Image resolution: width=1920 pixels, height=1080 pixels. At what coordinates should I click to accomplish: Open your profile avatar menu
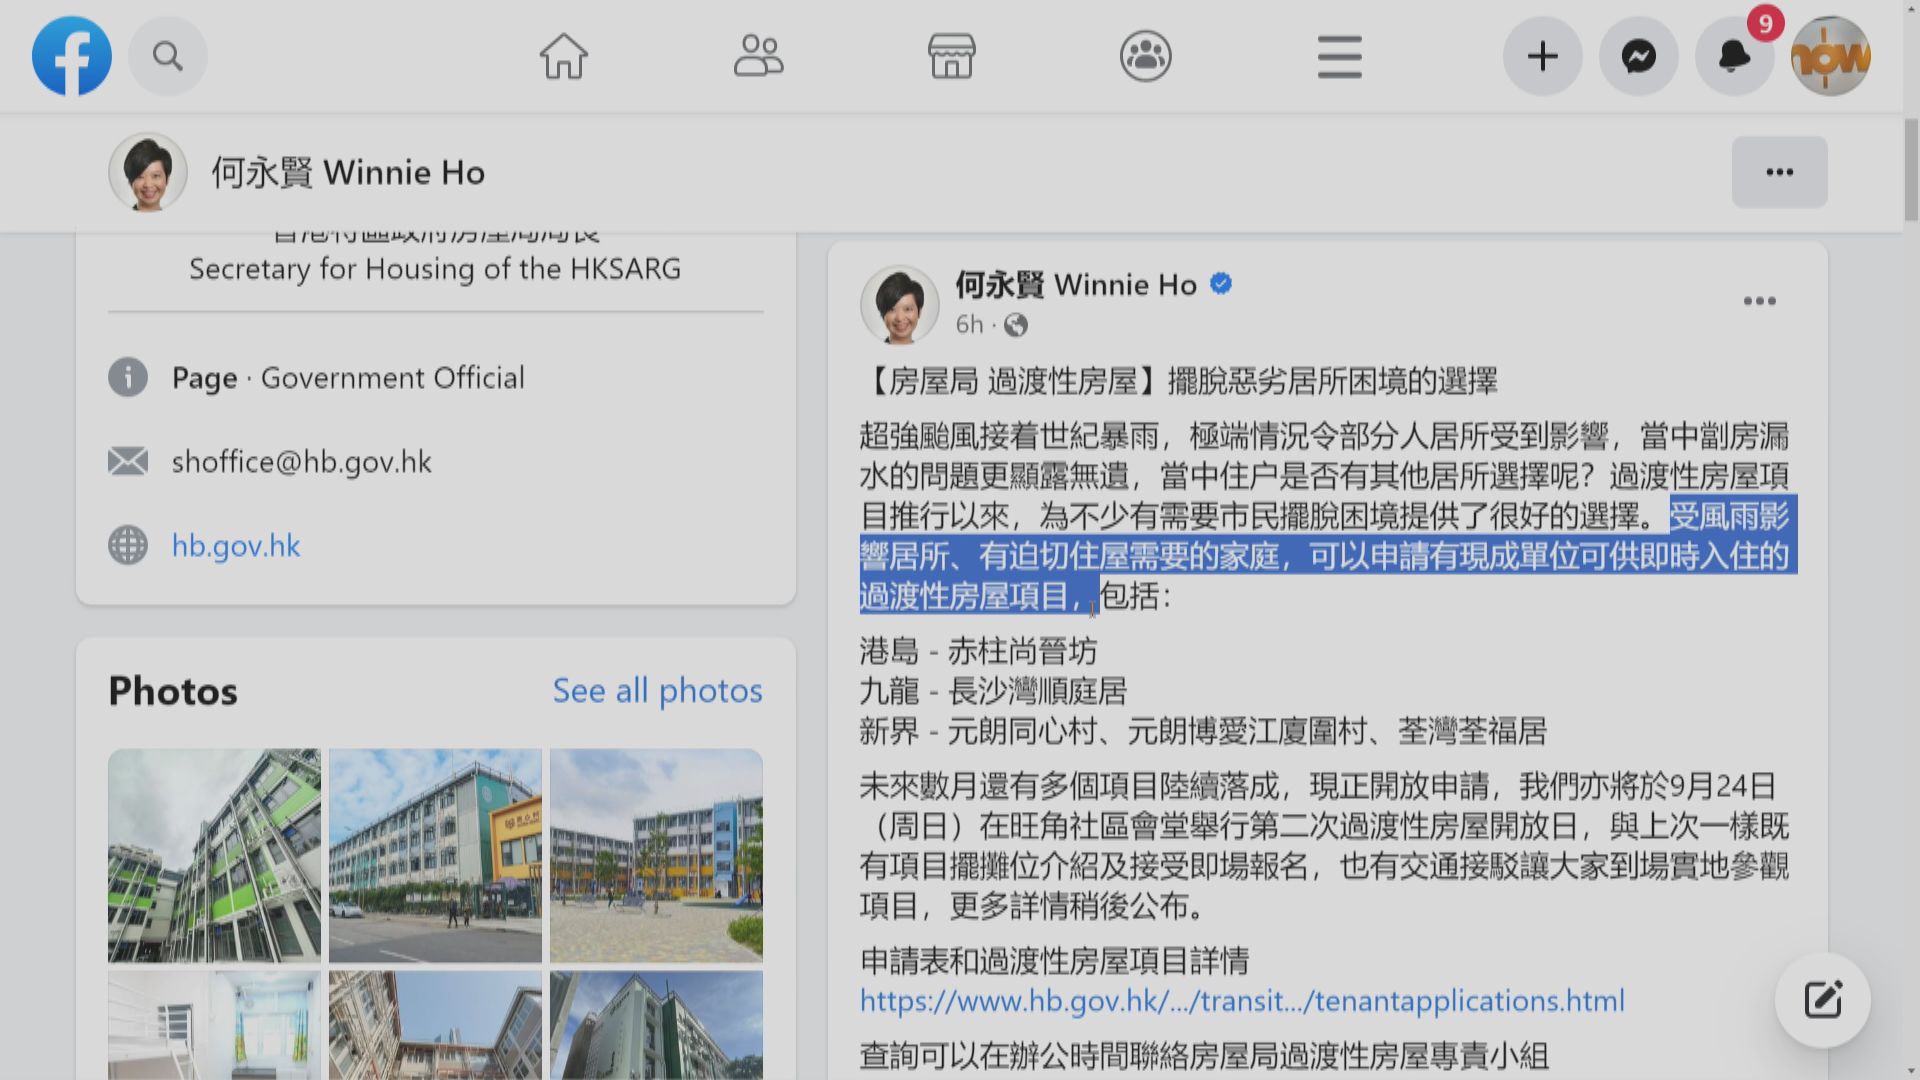pos(1830,56)
